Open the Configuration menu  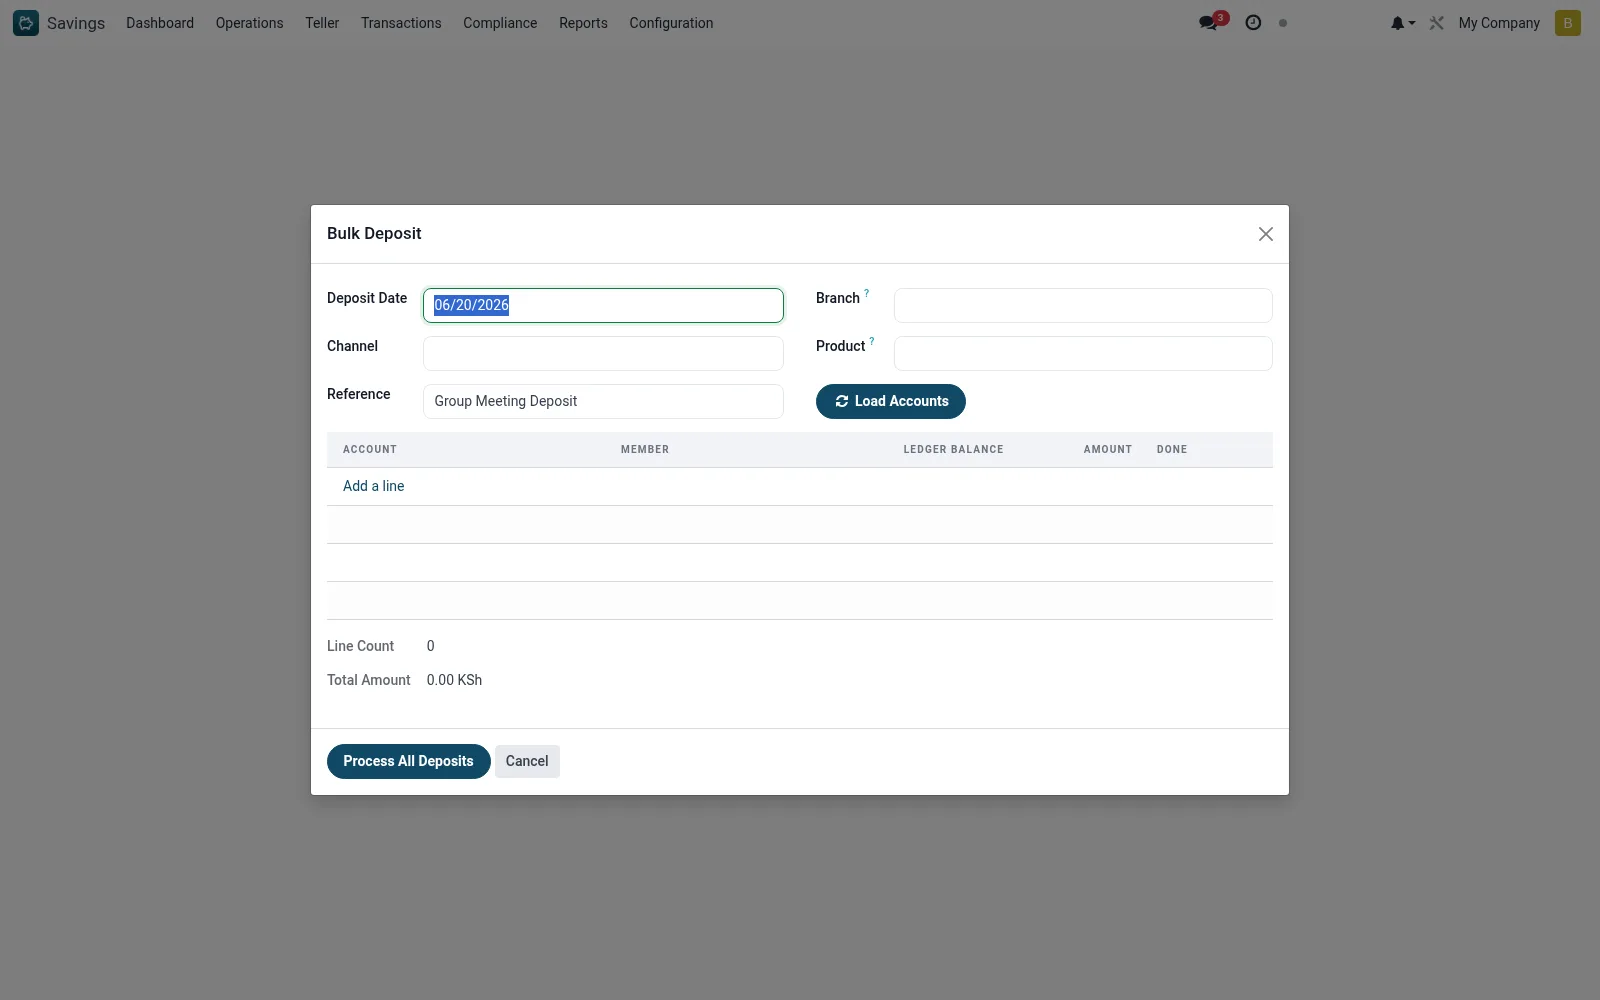pos(671,23)
